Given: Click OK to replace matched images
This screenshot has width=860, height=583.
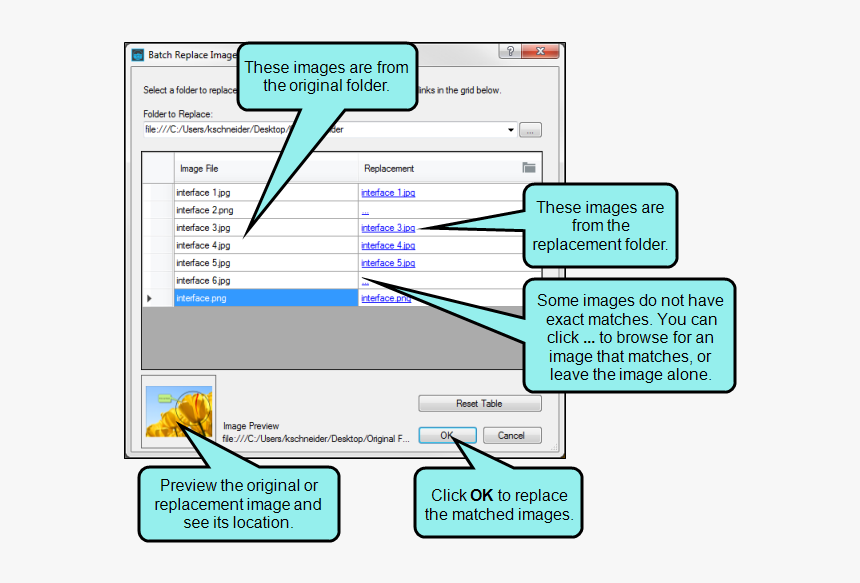Looking at the screenshot, I should coord(447,435).
